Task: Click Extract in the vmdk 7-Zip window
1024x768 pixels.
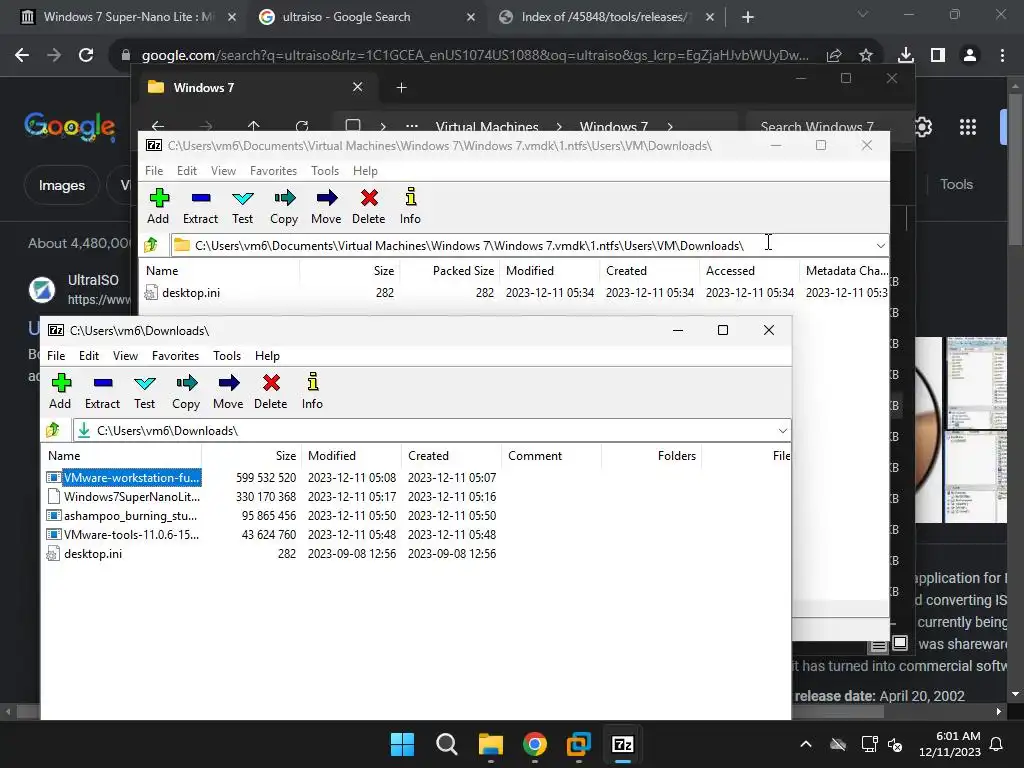Action: tap(200, 206)
